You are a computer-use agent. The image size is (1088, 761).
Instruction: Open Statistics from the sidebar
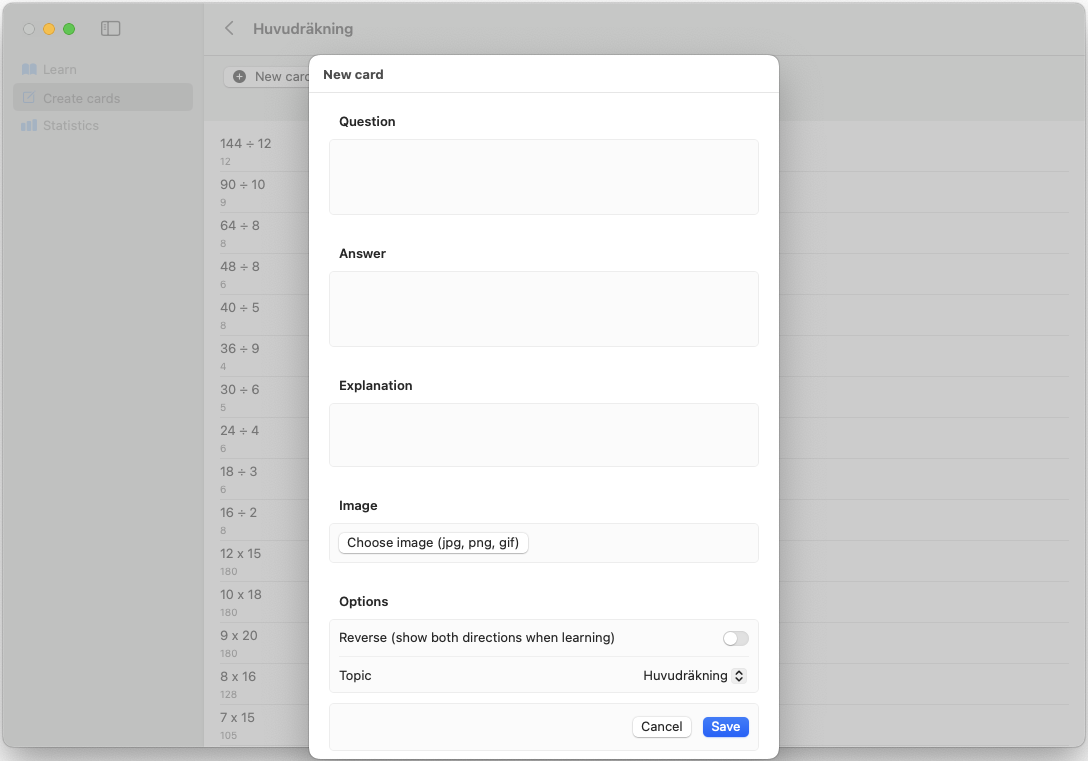pos(70,126)
